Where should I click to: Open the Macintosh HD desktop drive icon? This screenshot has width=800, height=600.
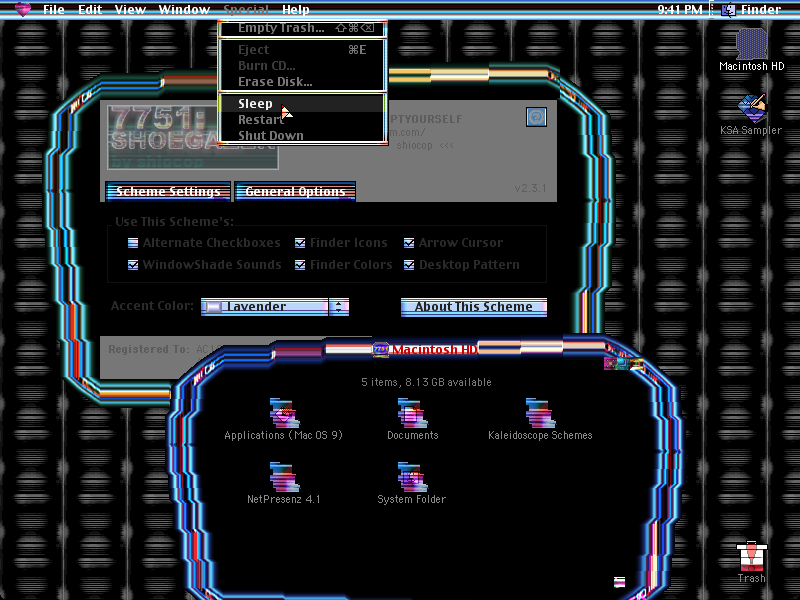(752, 44)
